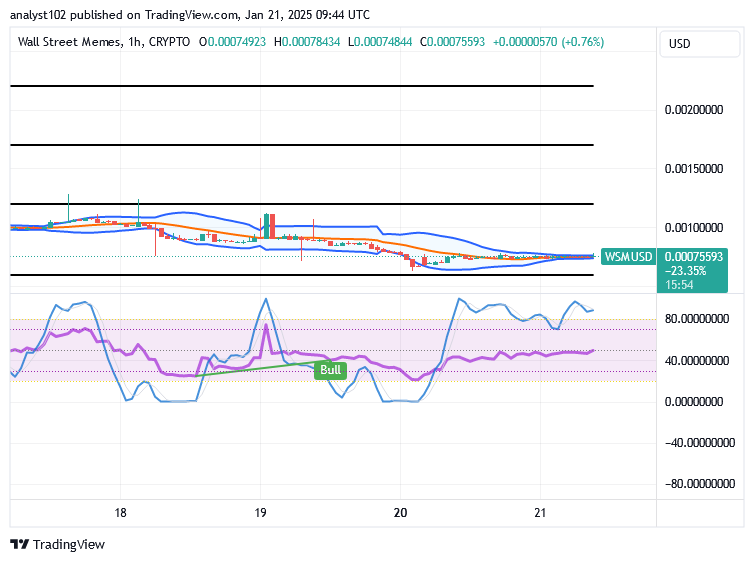Click the low value 0.00074844
This screenshot has height=562, width=754.
click(x=383, y=42)
